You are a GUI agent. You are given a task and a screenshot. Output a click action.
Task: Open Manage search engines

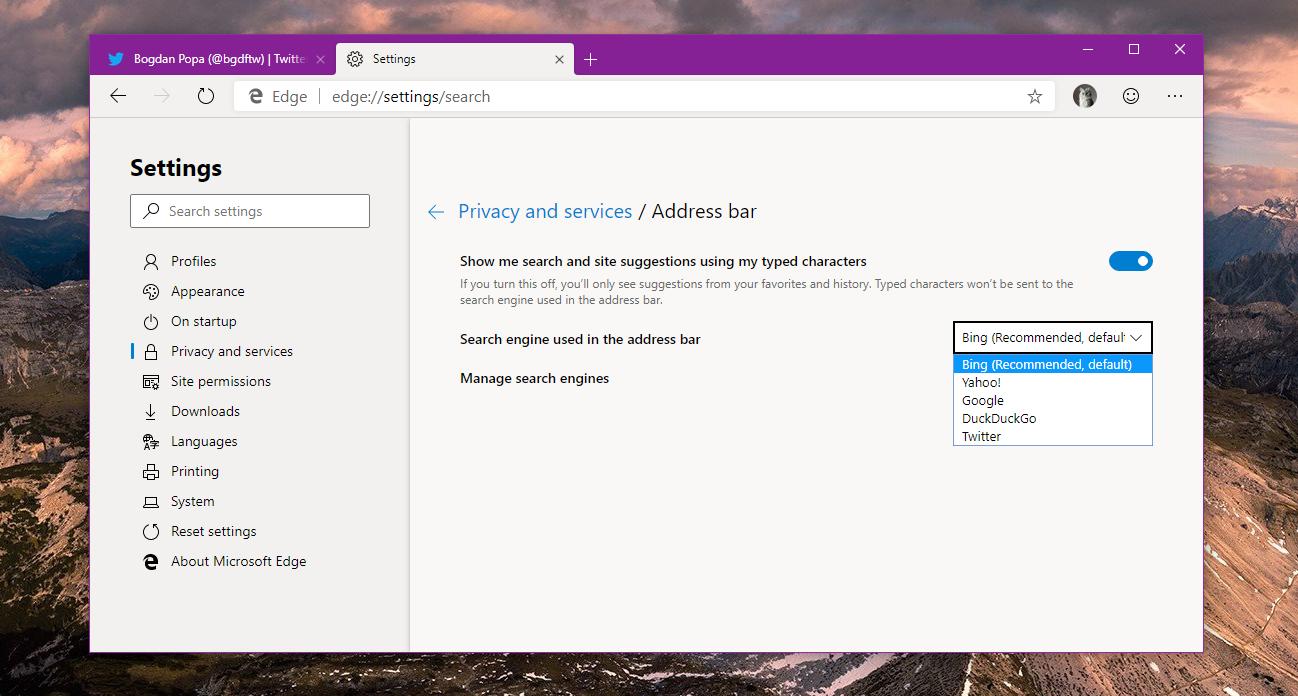point(534,378)
